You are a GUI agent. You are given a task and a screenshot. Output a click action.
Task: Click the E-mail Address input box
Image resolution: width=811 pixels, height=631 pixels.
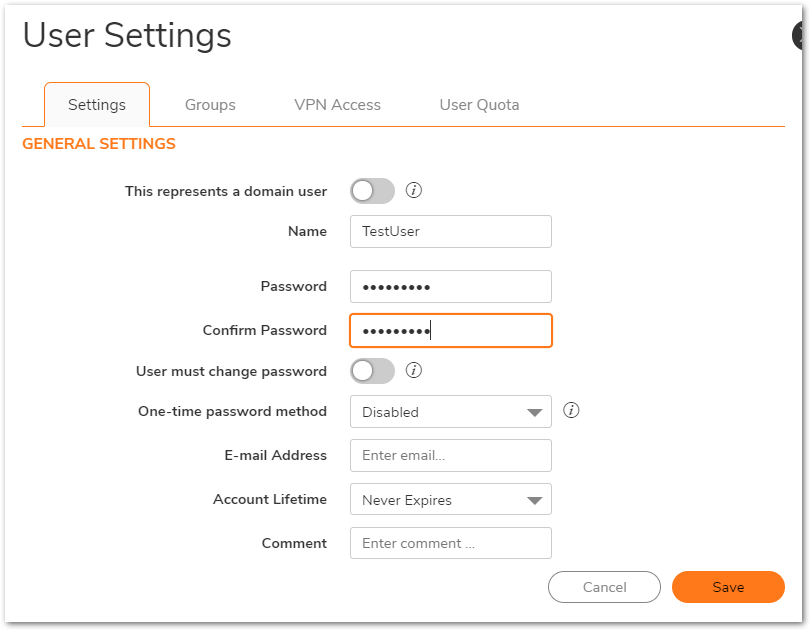(x=450, y=455)
